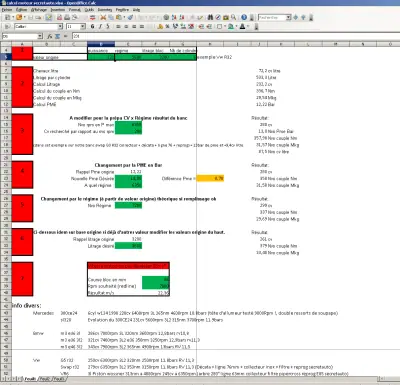The height and width of the screenshot is (385, 400).
Task: Open a file with the Open icon
Action: (x=19, y=17)
